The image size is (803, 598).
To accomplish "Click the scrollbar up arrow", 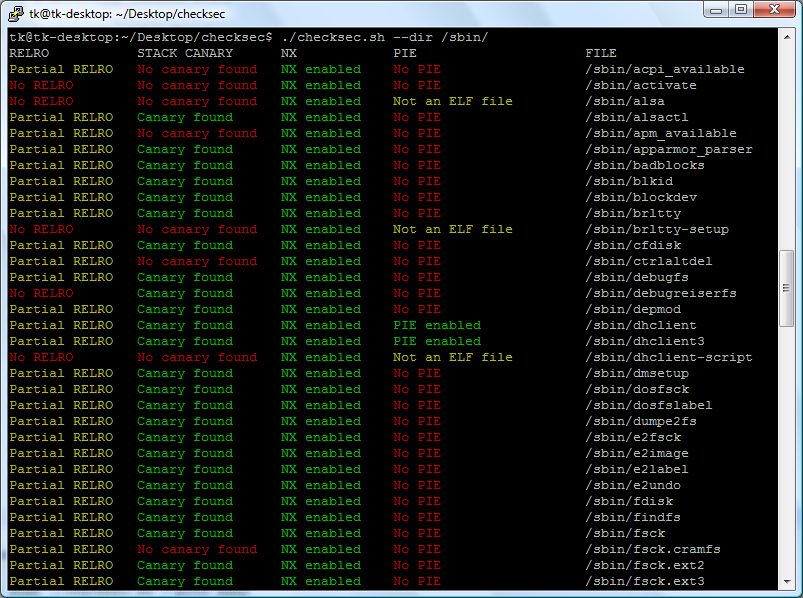I will point(786,37).
